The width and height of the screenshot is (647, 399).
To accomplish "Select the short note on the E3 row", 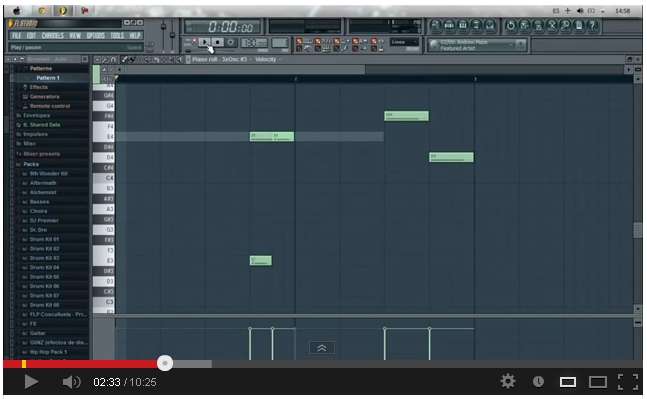I will [261, 260].
